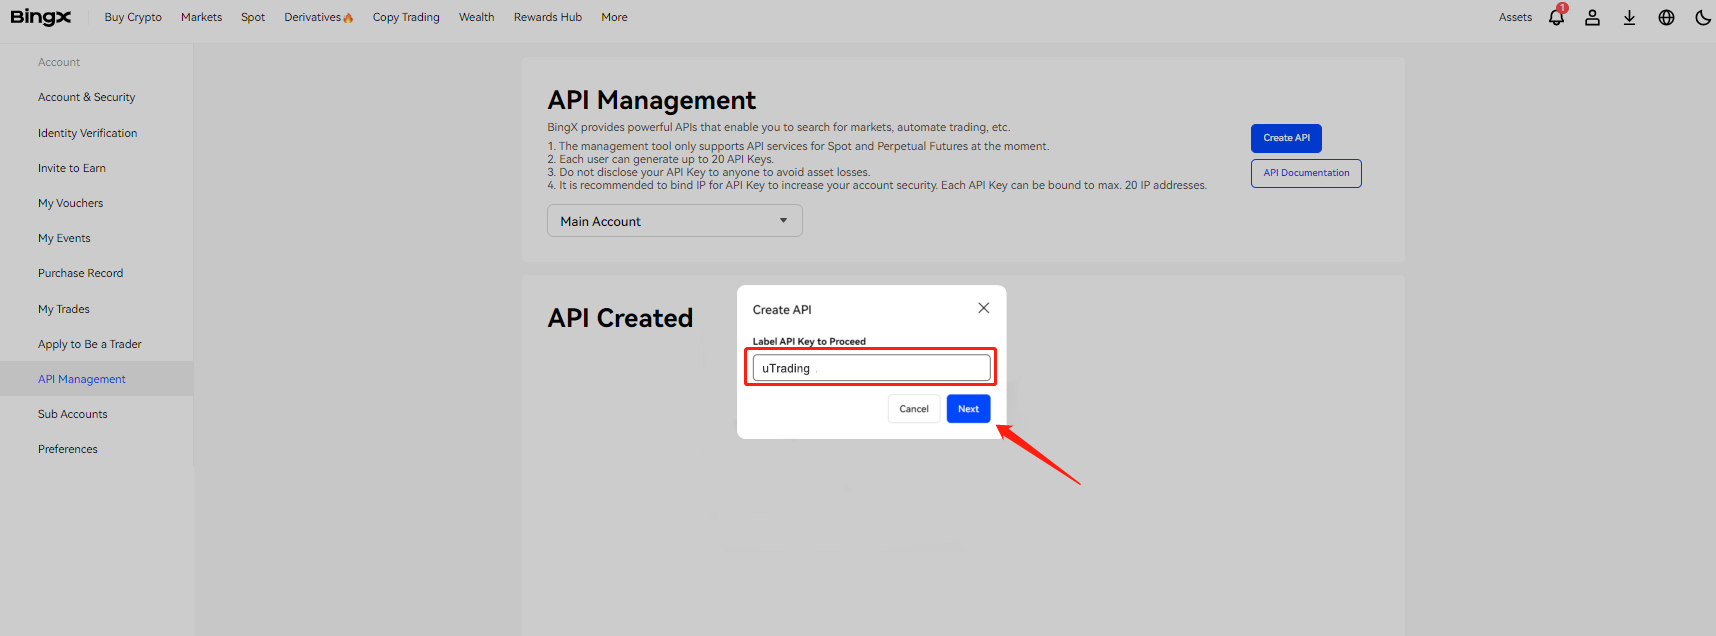The width and height of the screenshot is (1716, 636).
Task: Select API Management in sidebar
Action: click(82, 379)
